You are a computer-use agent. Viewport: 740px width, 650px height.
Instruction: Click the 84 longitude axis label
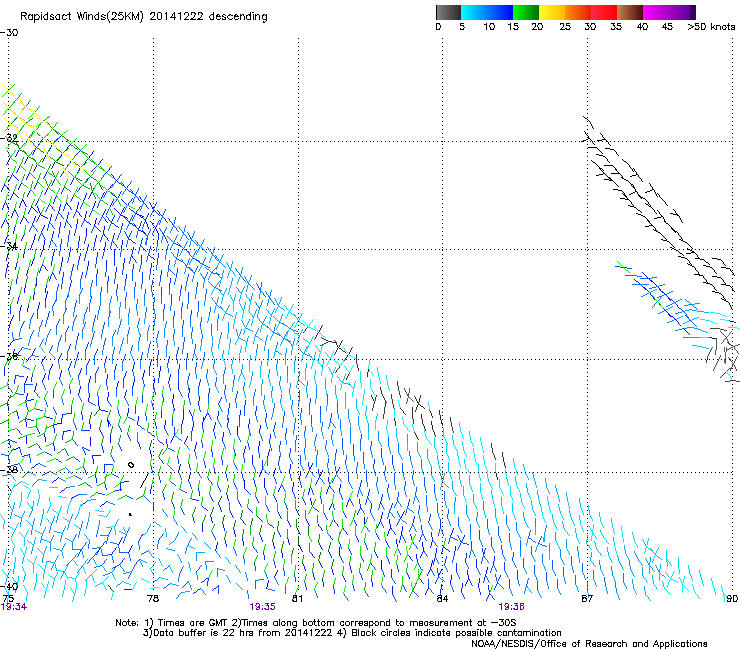tap(442, 599)
